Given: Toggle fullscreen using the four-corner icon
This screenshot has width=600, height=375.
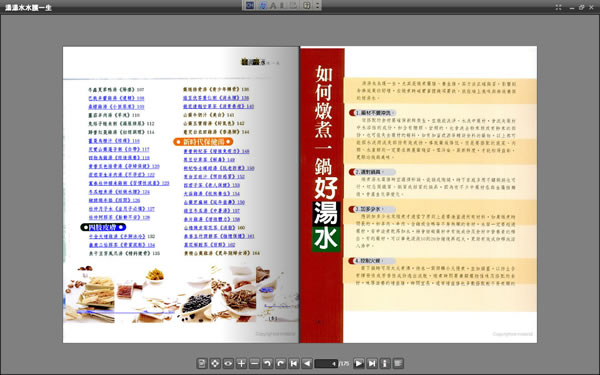Looking at the screenshot, I should [558, 7].
